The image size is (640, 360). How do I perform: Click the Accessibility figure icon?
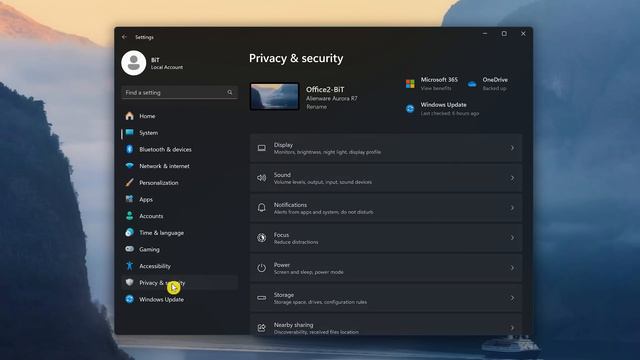[129, 266]
